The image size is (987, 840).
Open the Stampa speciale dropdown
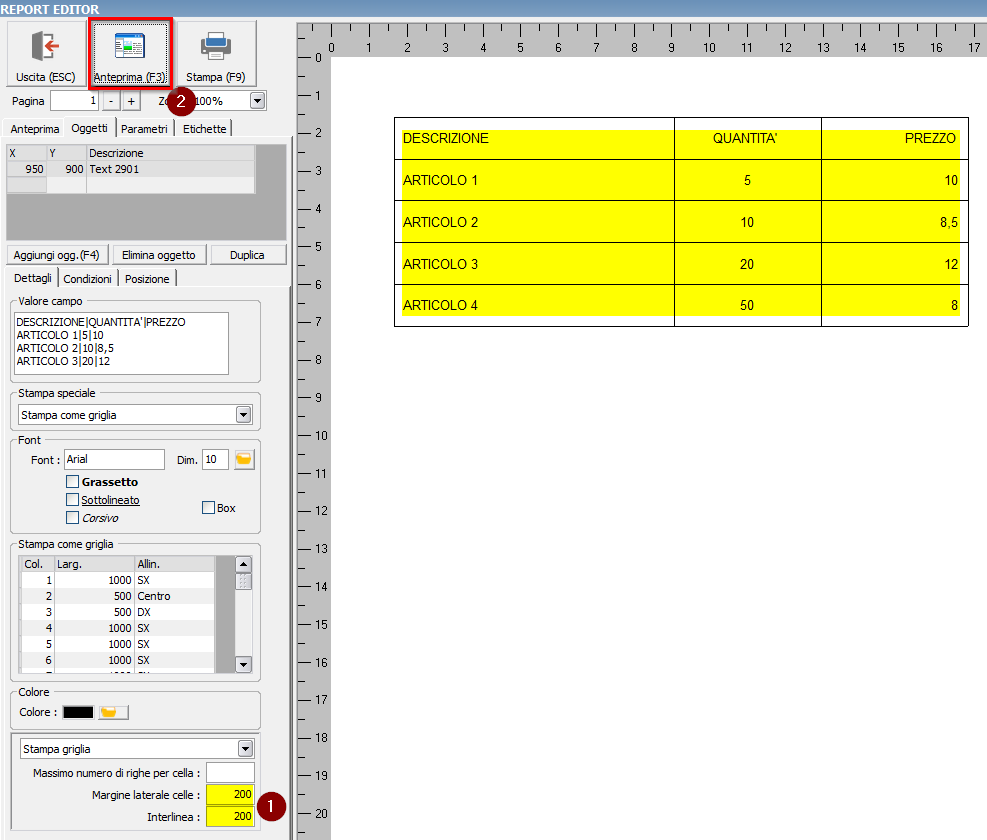(243, 415)
